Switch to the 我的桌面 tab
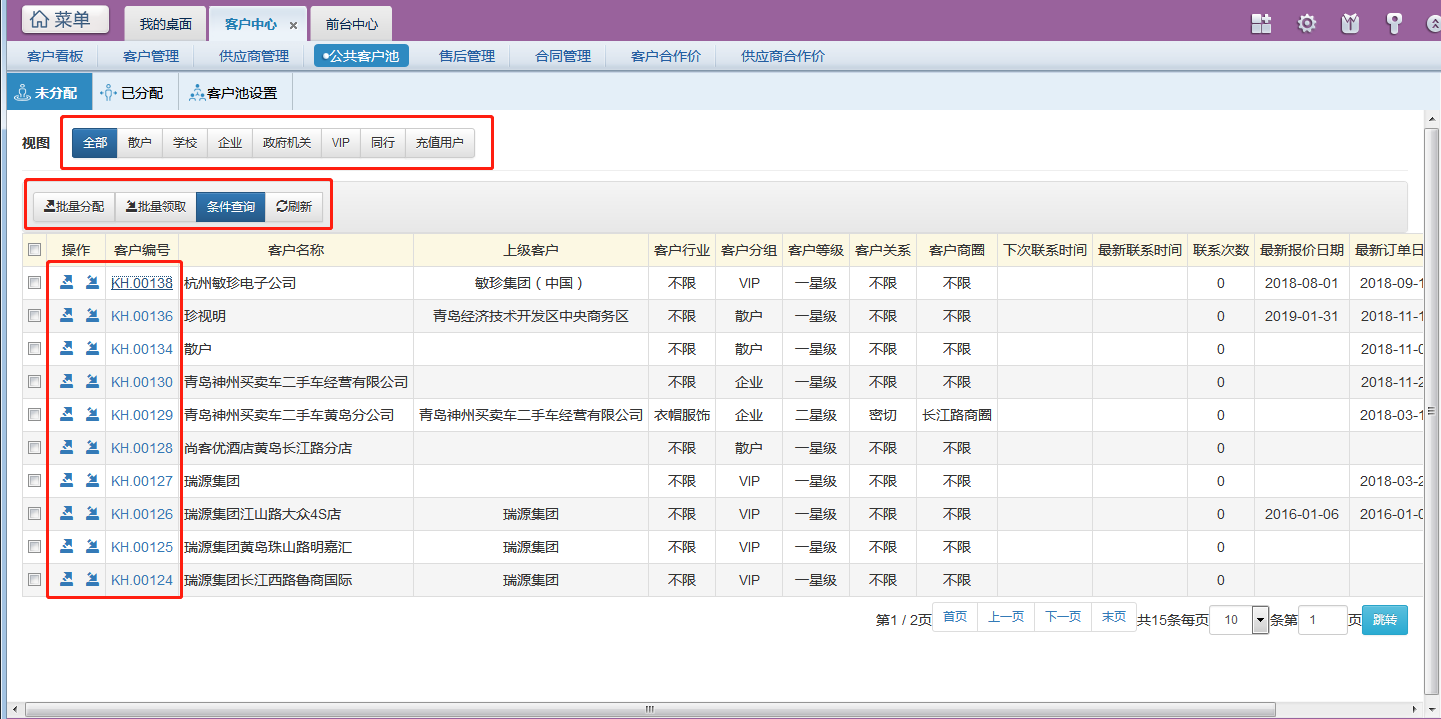Viewport: 1441px width, 719px height. click(x=165, y=24)
